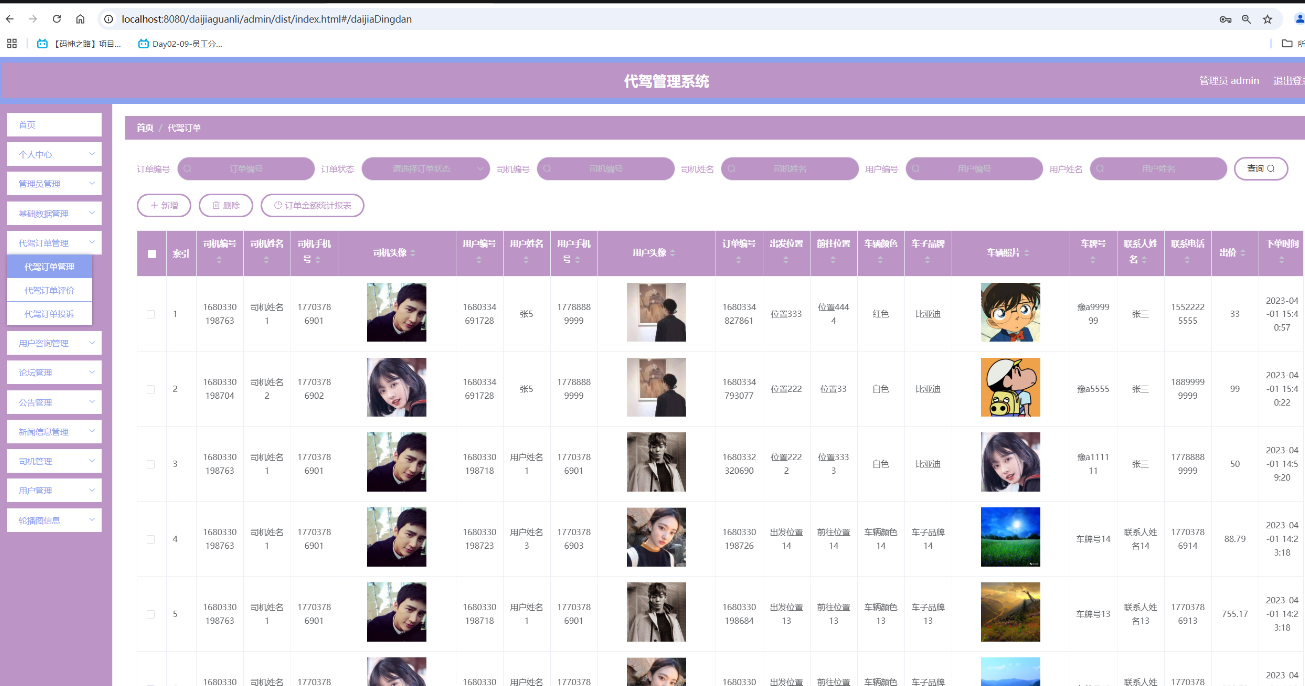1305x686 pixels.
Task: Expand the 轮播图信息 sidebar menu
Action: pos(54,520)
